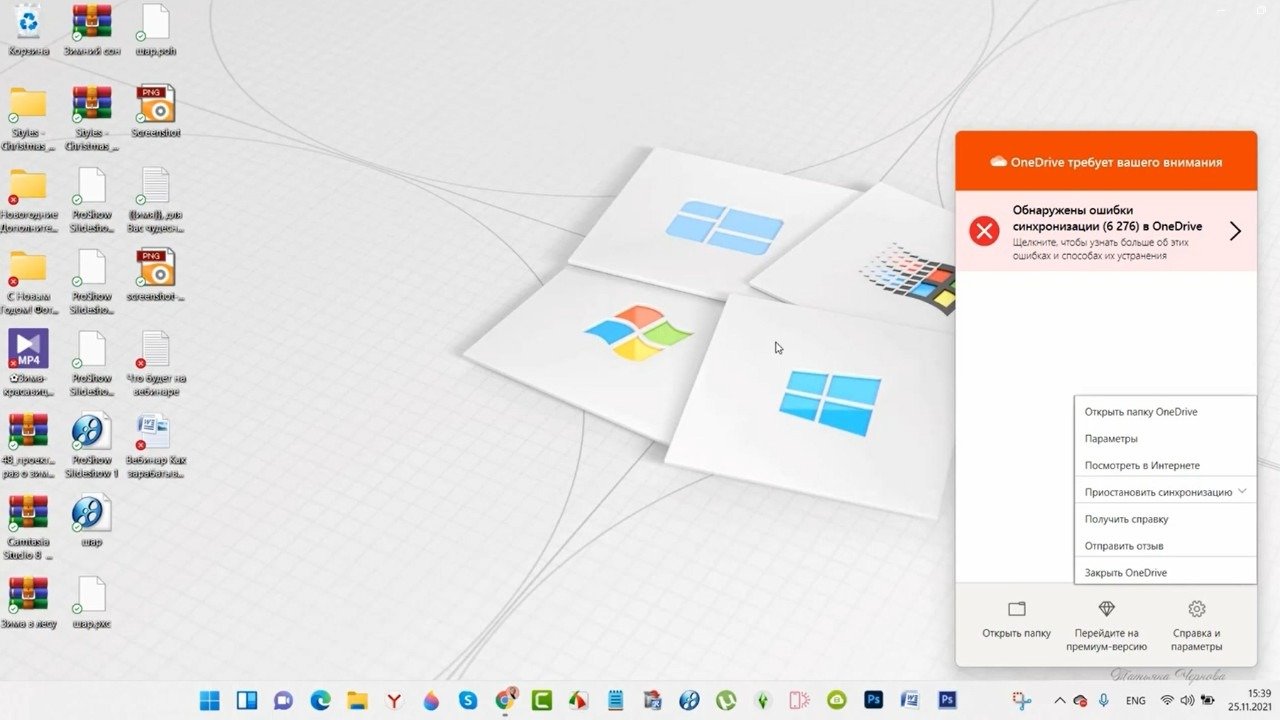The height and width of the screenshot is (720, 1280).
Task: Open Microsoft Word from the taskbar
Action: pyautogui.click(x=910, y=701)
